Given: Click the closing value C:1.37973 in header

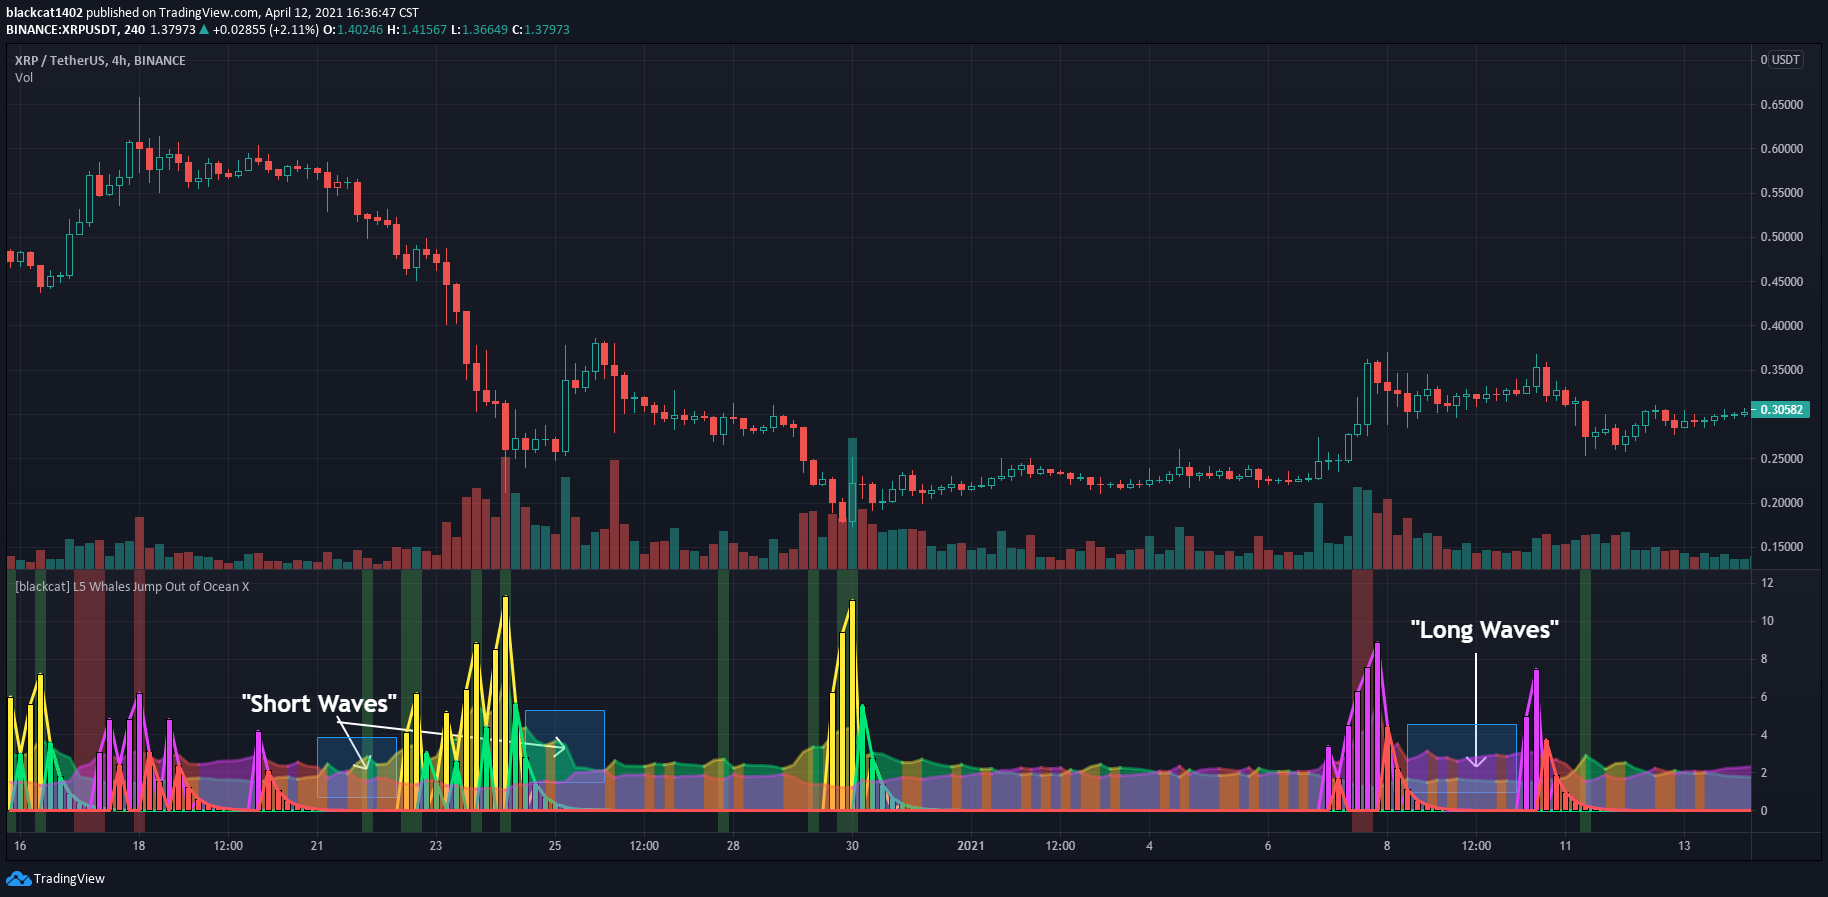Looking at the screenshot, I should 541,30.
